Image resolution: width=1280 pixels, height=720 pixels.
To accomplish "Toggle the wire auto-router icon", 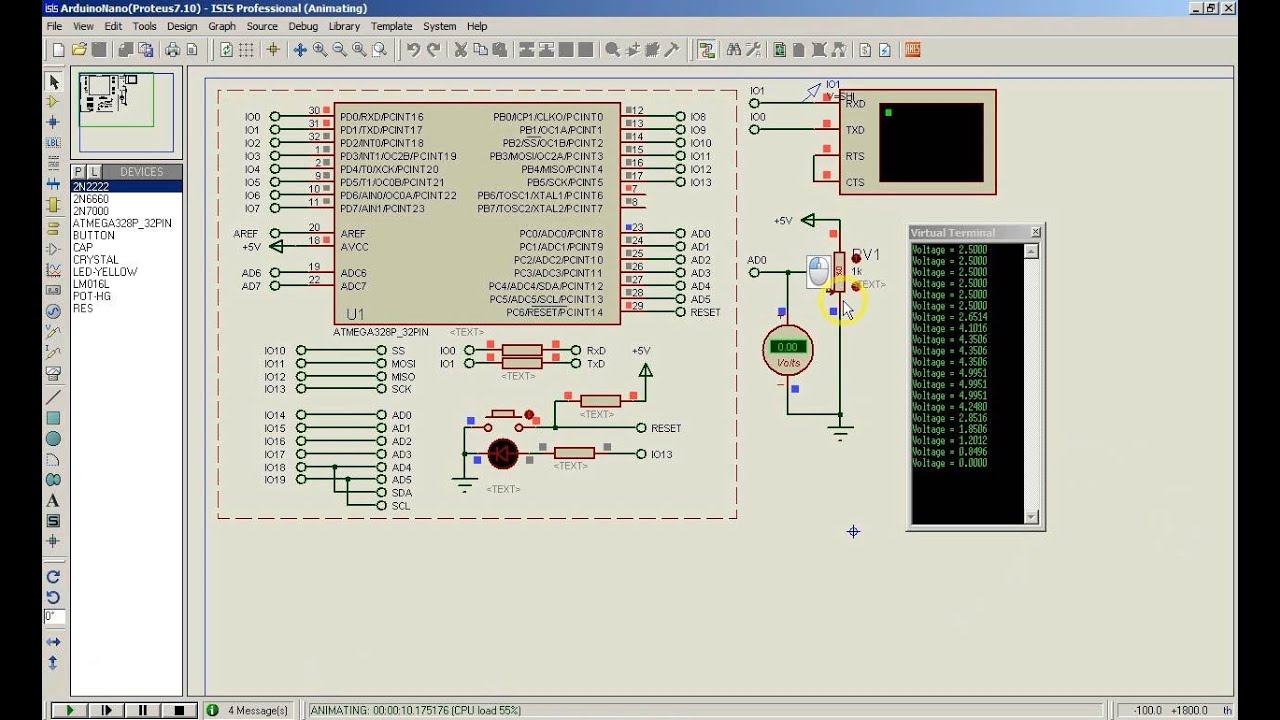I will click(707, 49).
